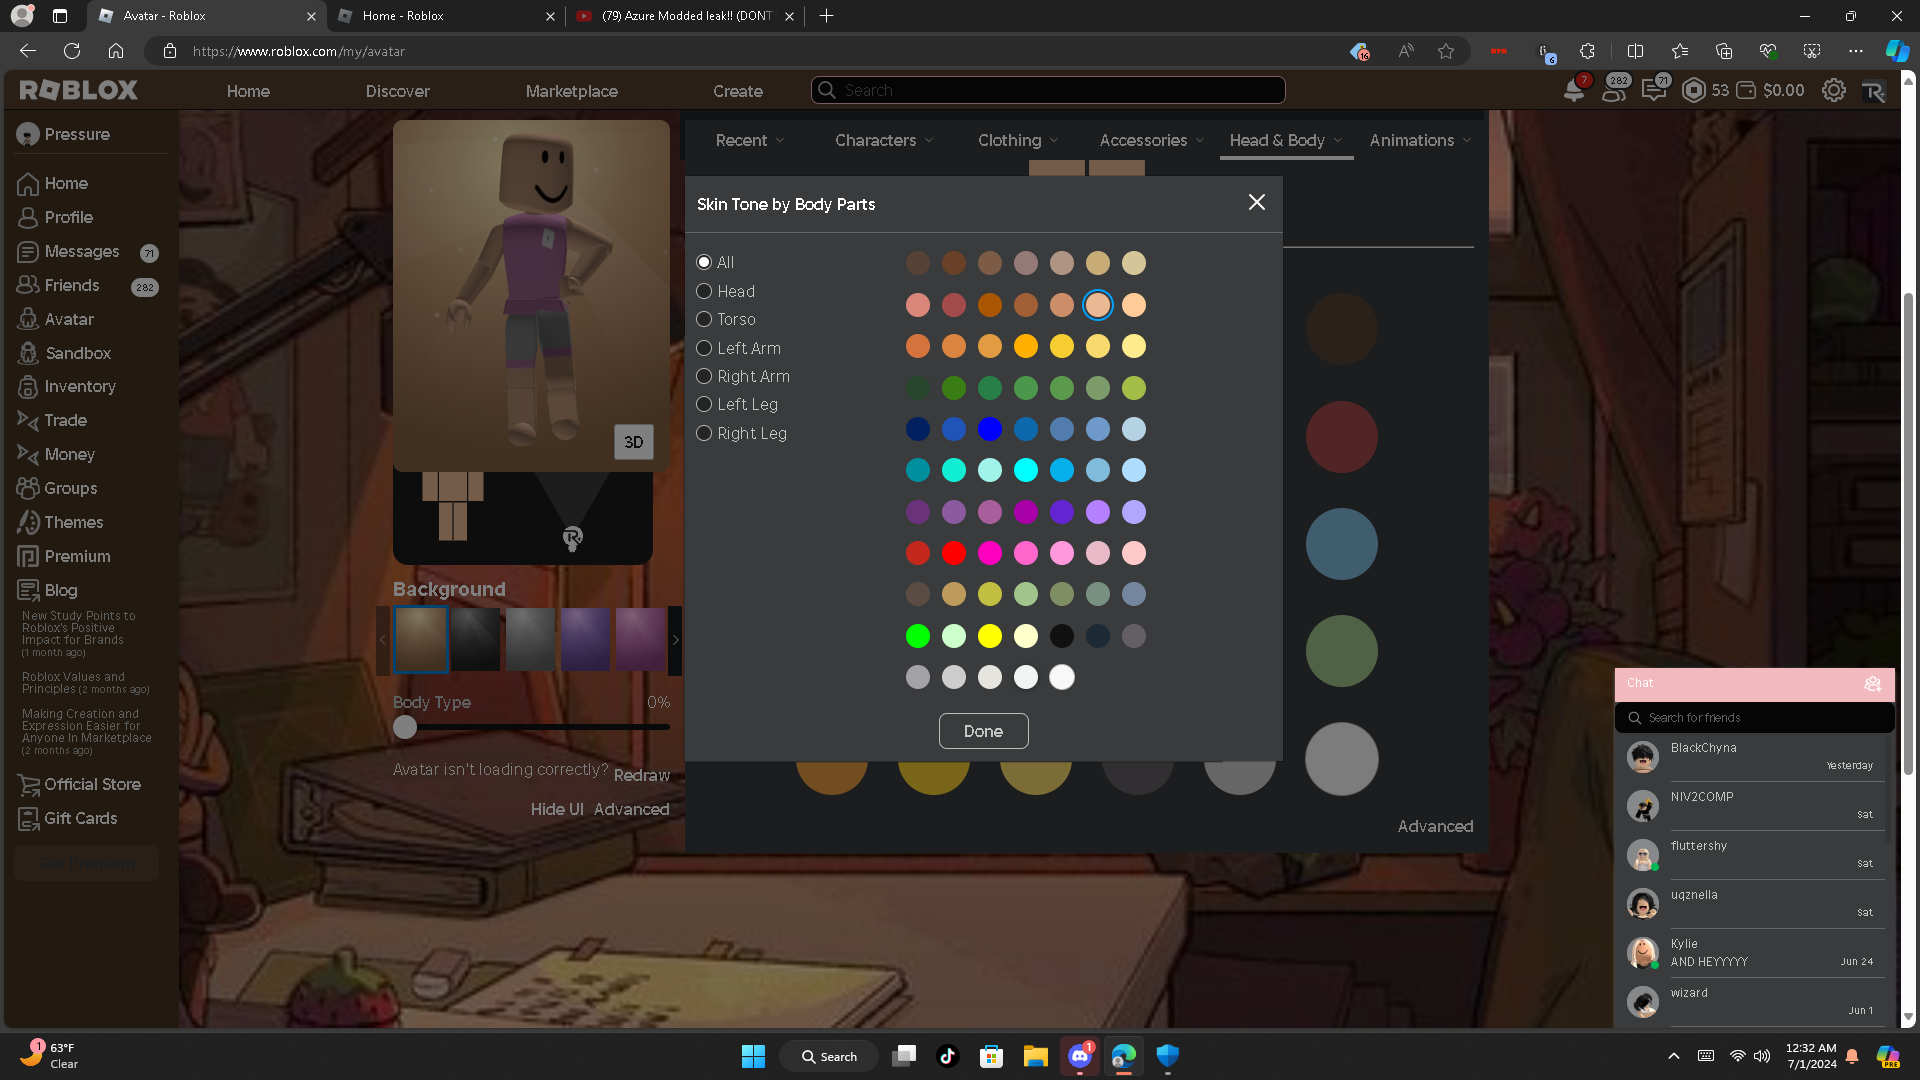Click the Windows Start button
1920x1080 pixels.
point(753,1056)
